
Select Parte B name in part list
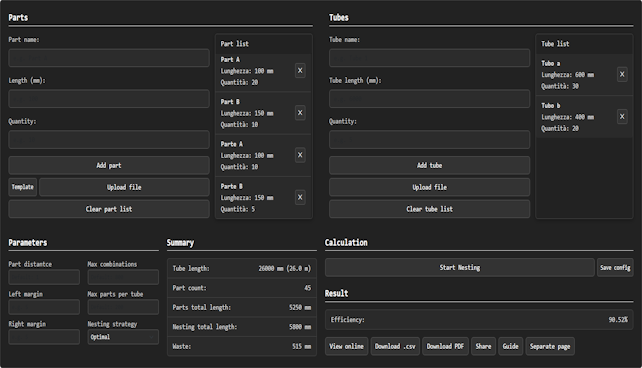coord(232,186)
